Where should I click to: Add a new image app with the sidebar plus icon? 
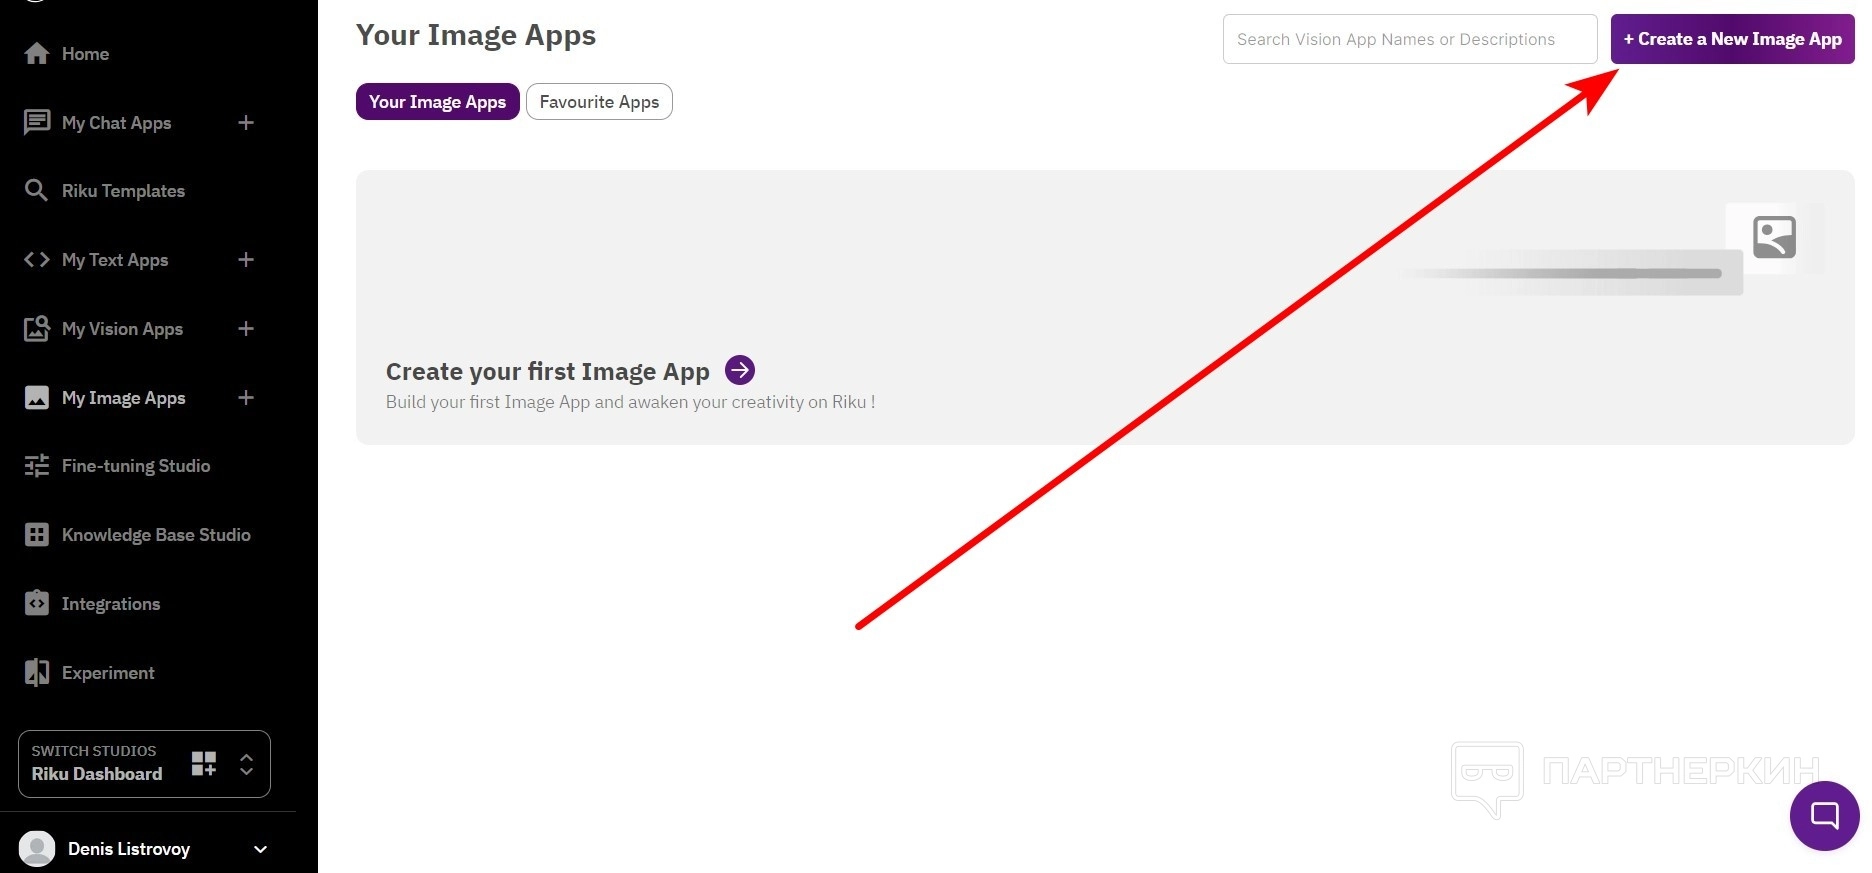[246, 398]
